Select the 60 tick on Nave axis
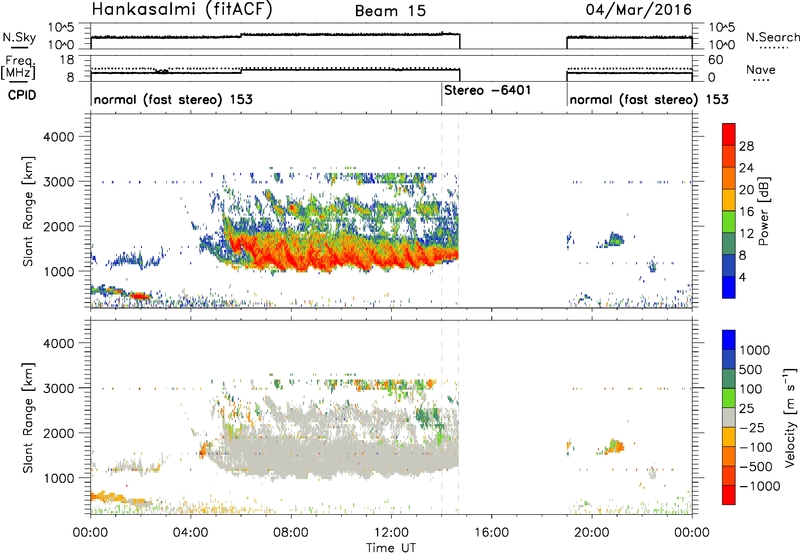 pyautogui.click(x=716, y=60)
